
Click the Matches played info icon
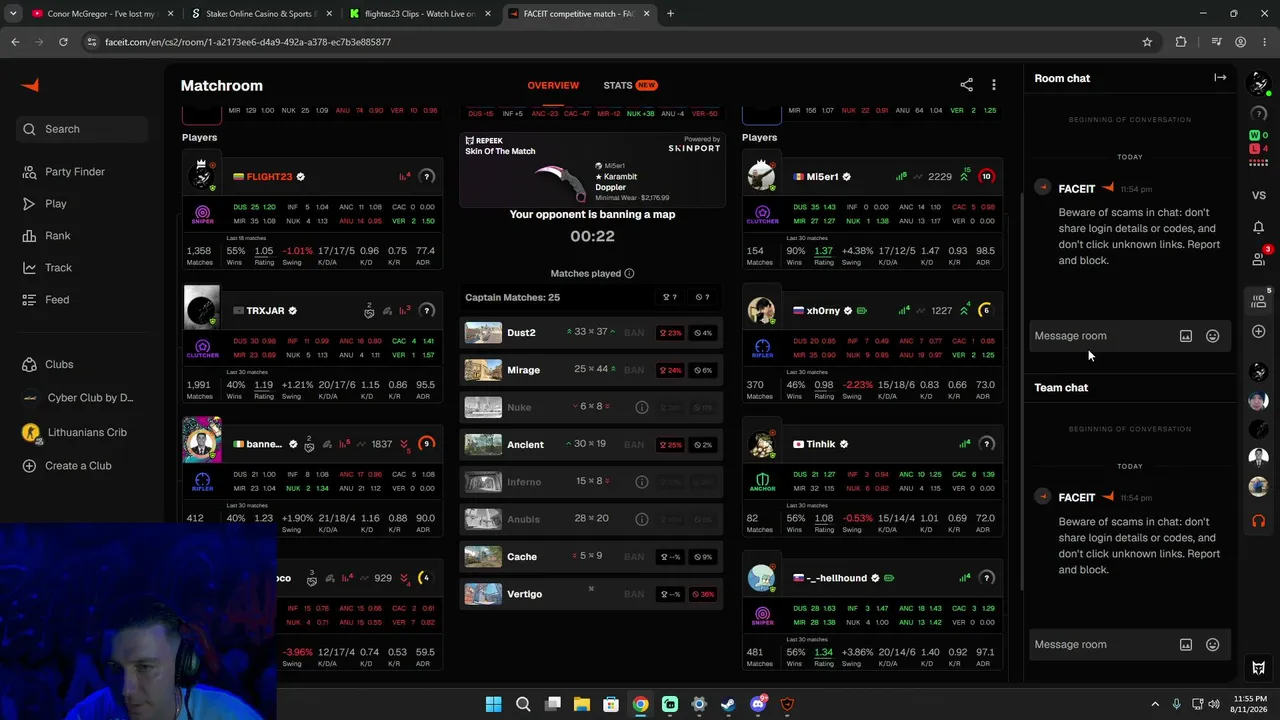(629, 273)
